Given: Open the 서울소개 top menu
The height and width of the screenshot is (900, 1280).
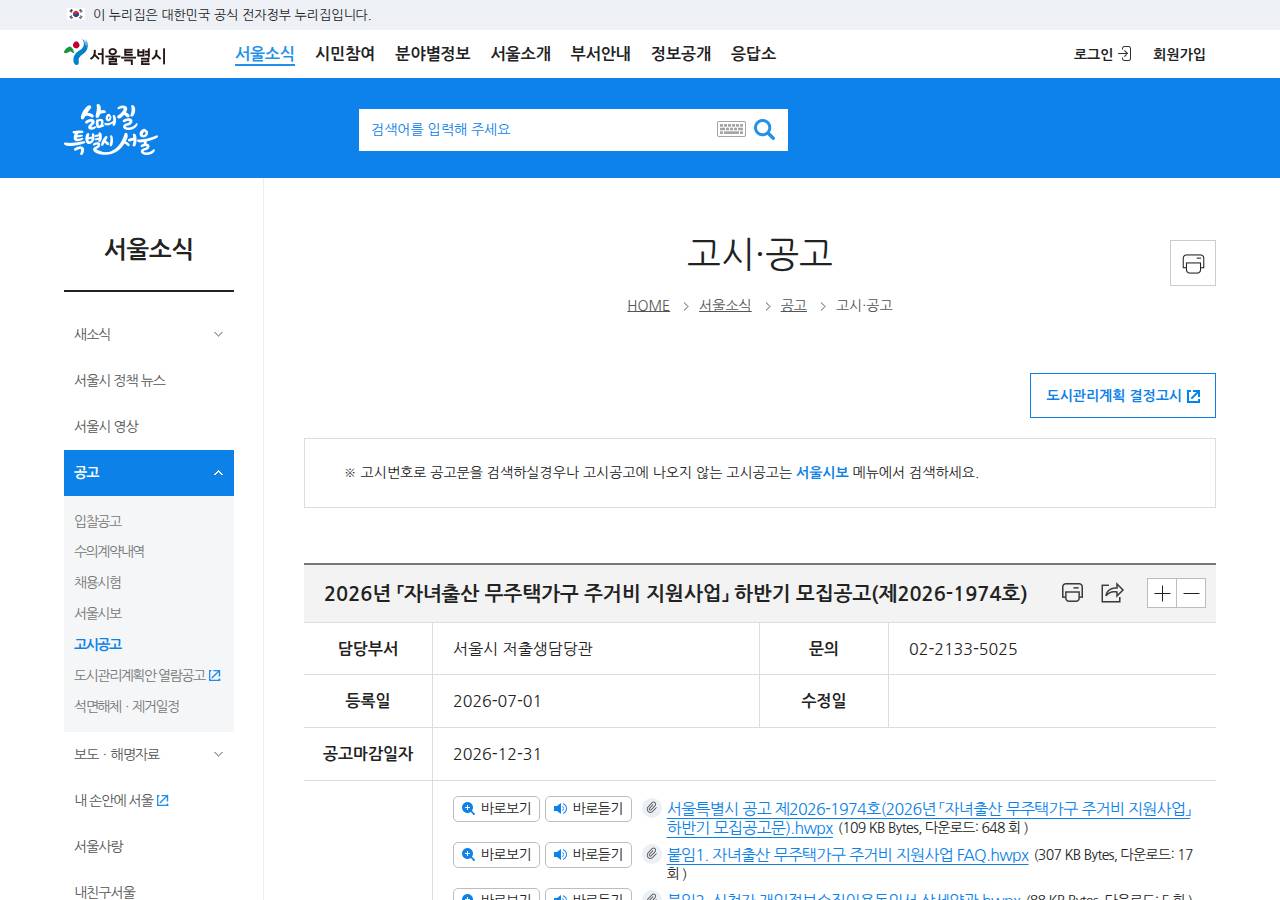Looking at the screenshot, I should coord(521,54).
